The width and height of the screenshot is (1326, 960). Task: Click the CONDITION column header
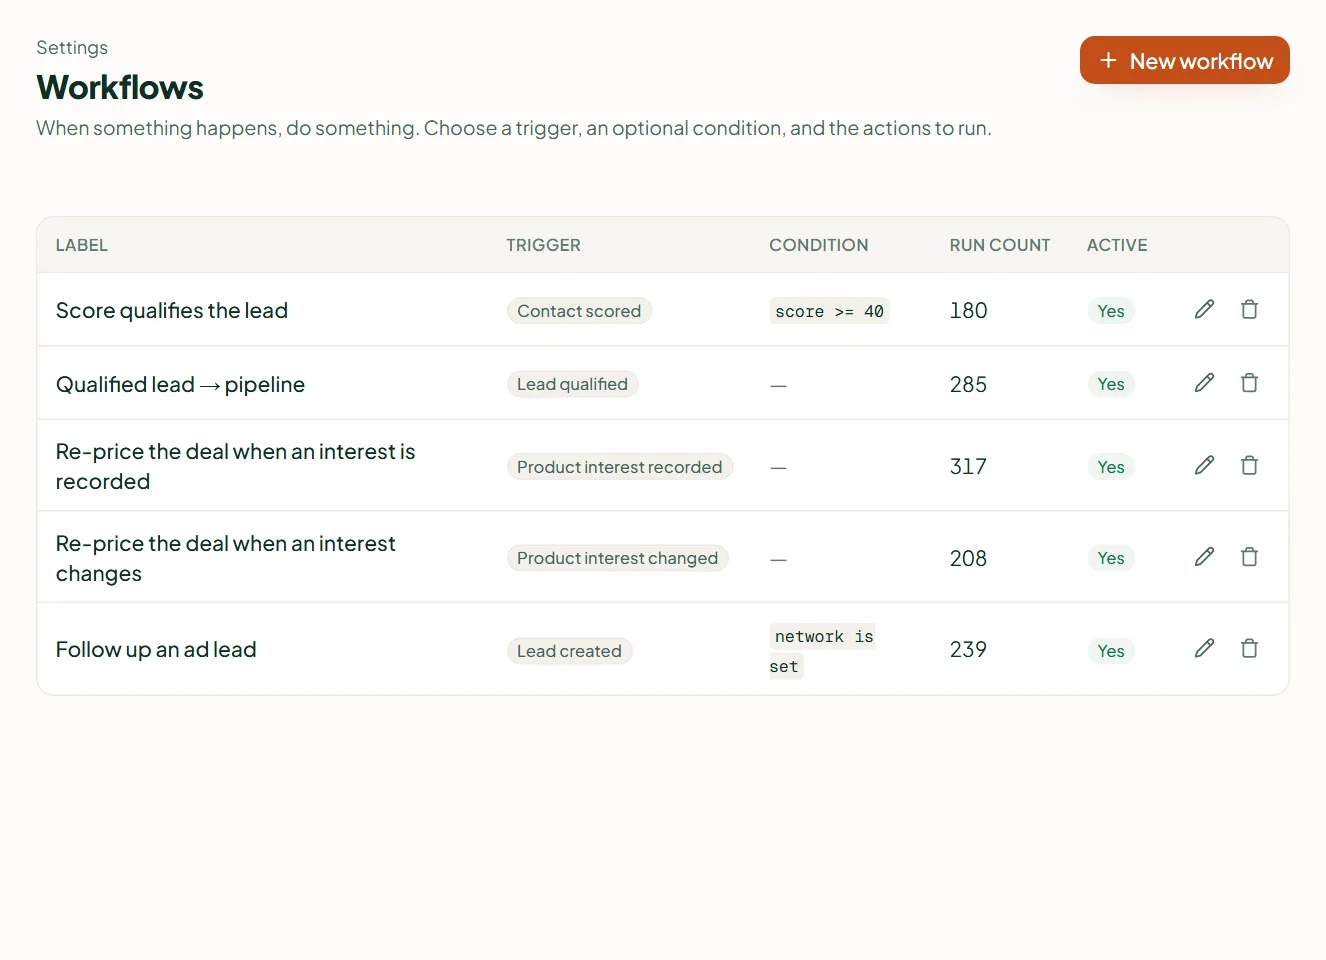819,245
